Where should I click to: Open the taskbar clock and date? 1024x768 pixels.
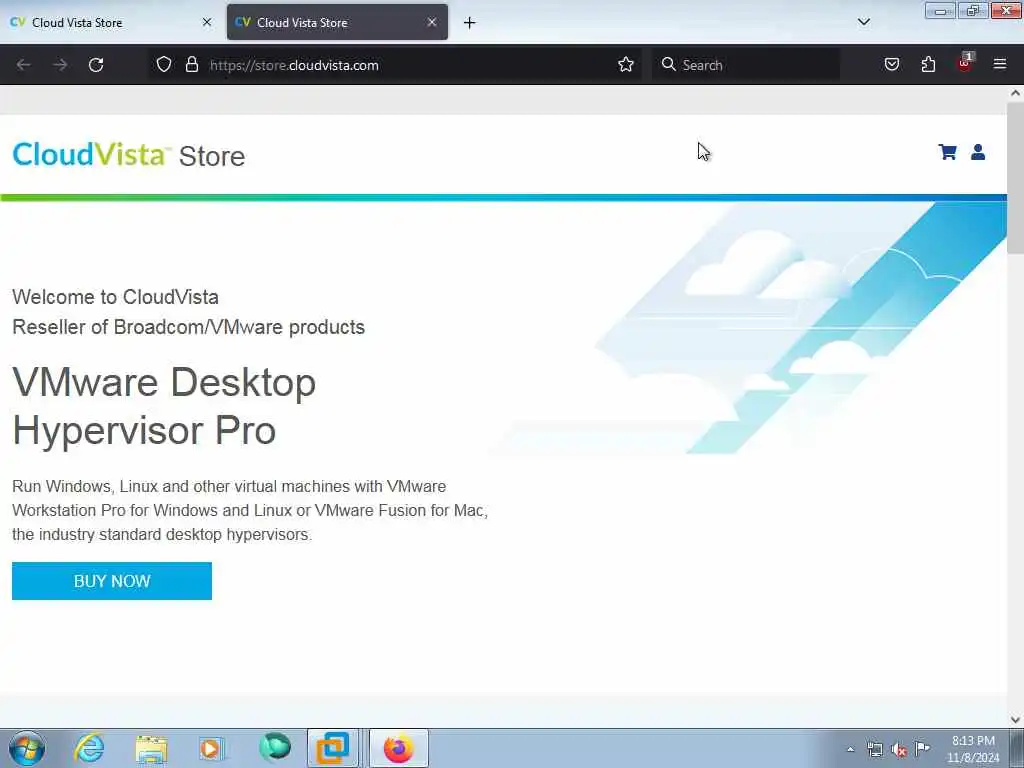[973, 749]
